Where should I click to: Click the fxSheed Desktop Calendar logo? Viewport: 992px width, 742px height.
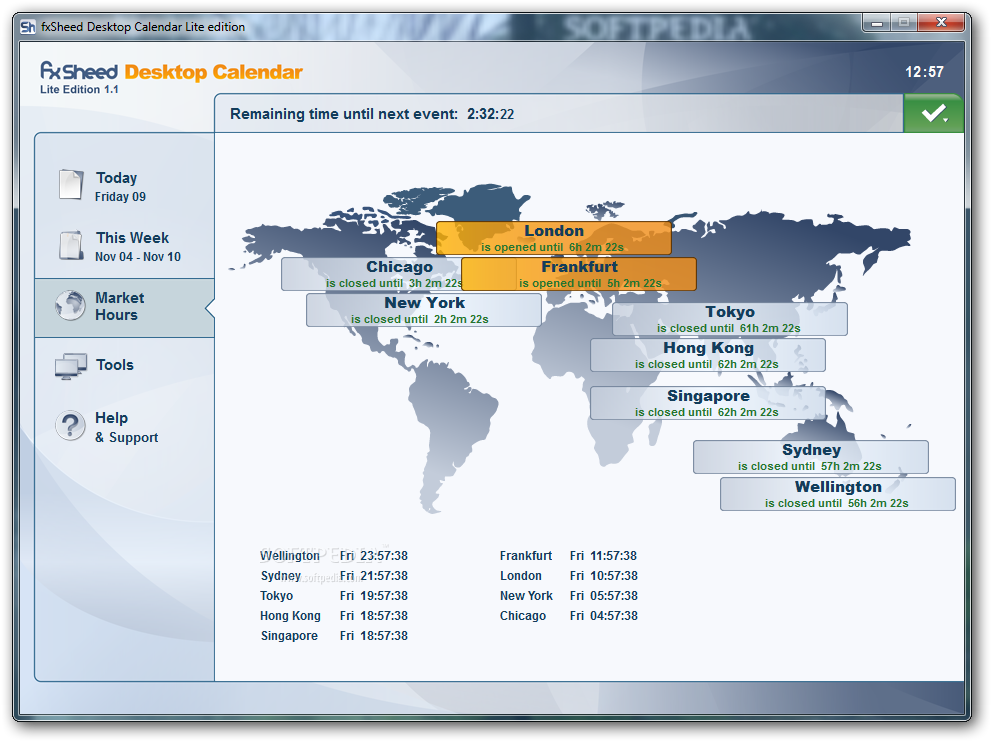171,71
